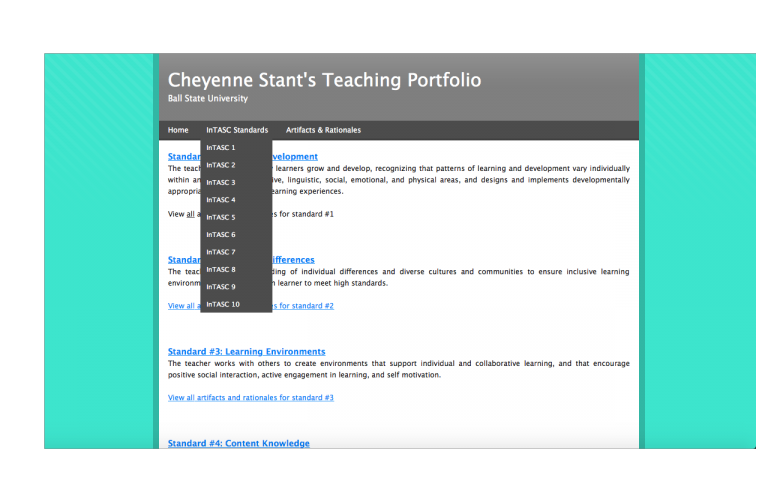Click the standard #2 artifacts and rationales link
Image resolution: width=768 pixels, height=480 pixels.
[x=302, y=306]
